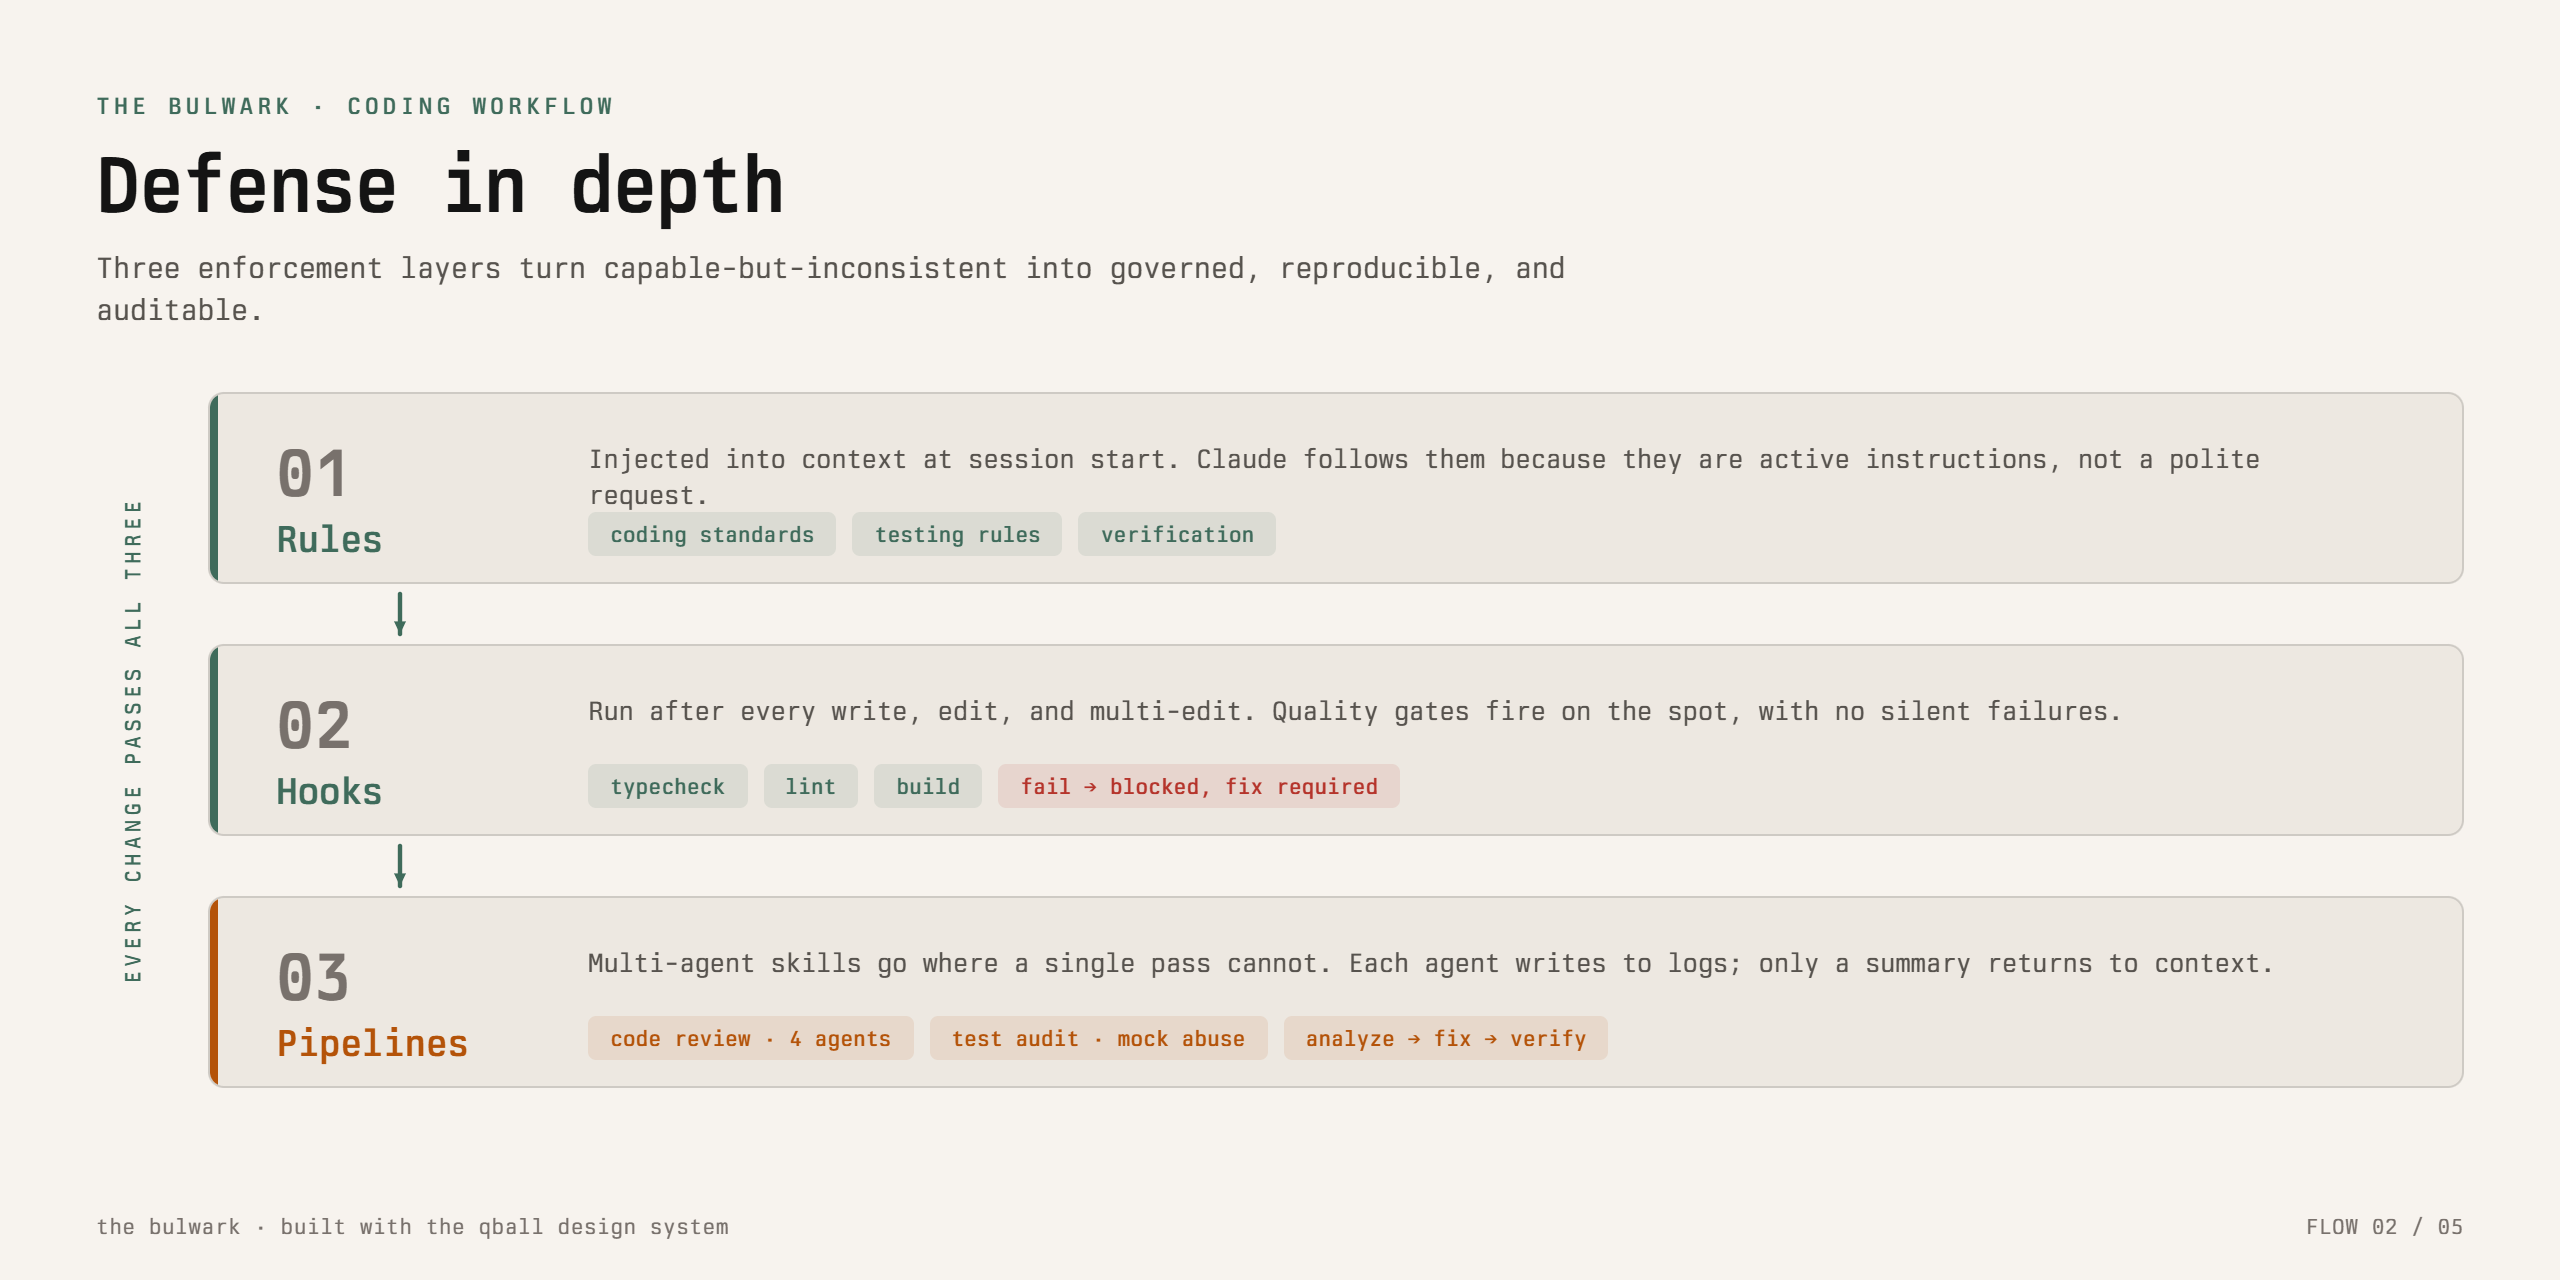Open the 03 Pipelines card heading

coord(372,1004)
